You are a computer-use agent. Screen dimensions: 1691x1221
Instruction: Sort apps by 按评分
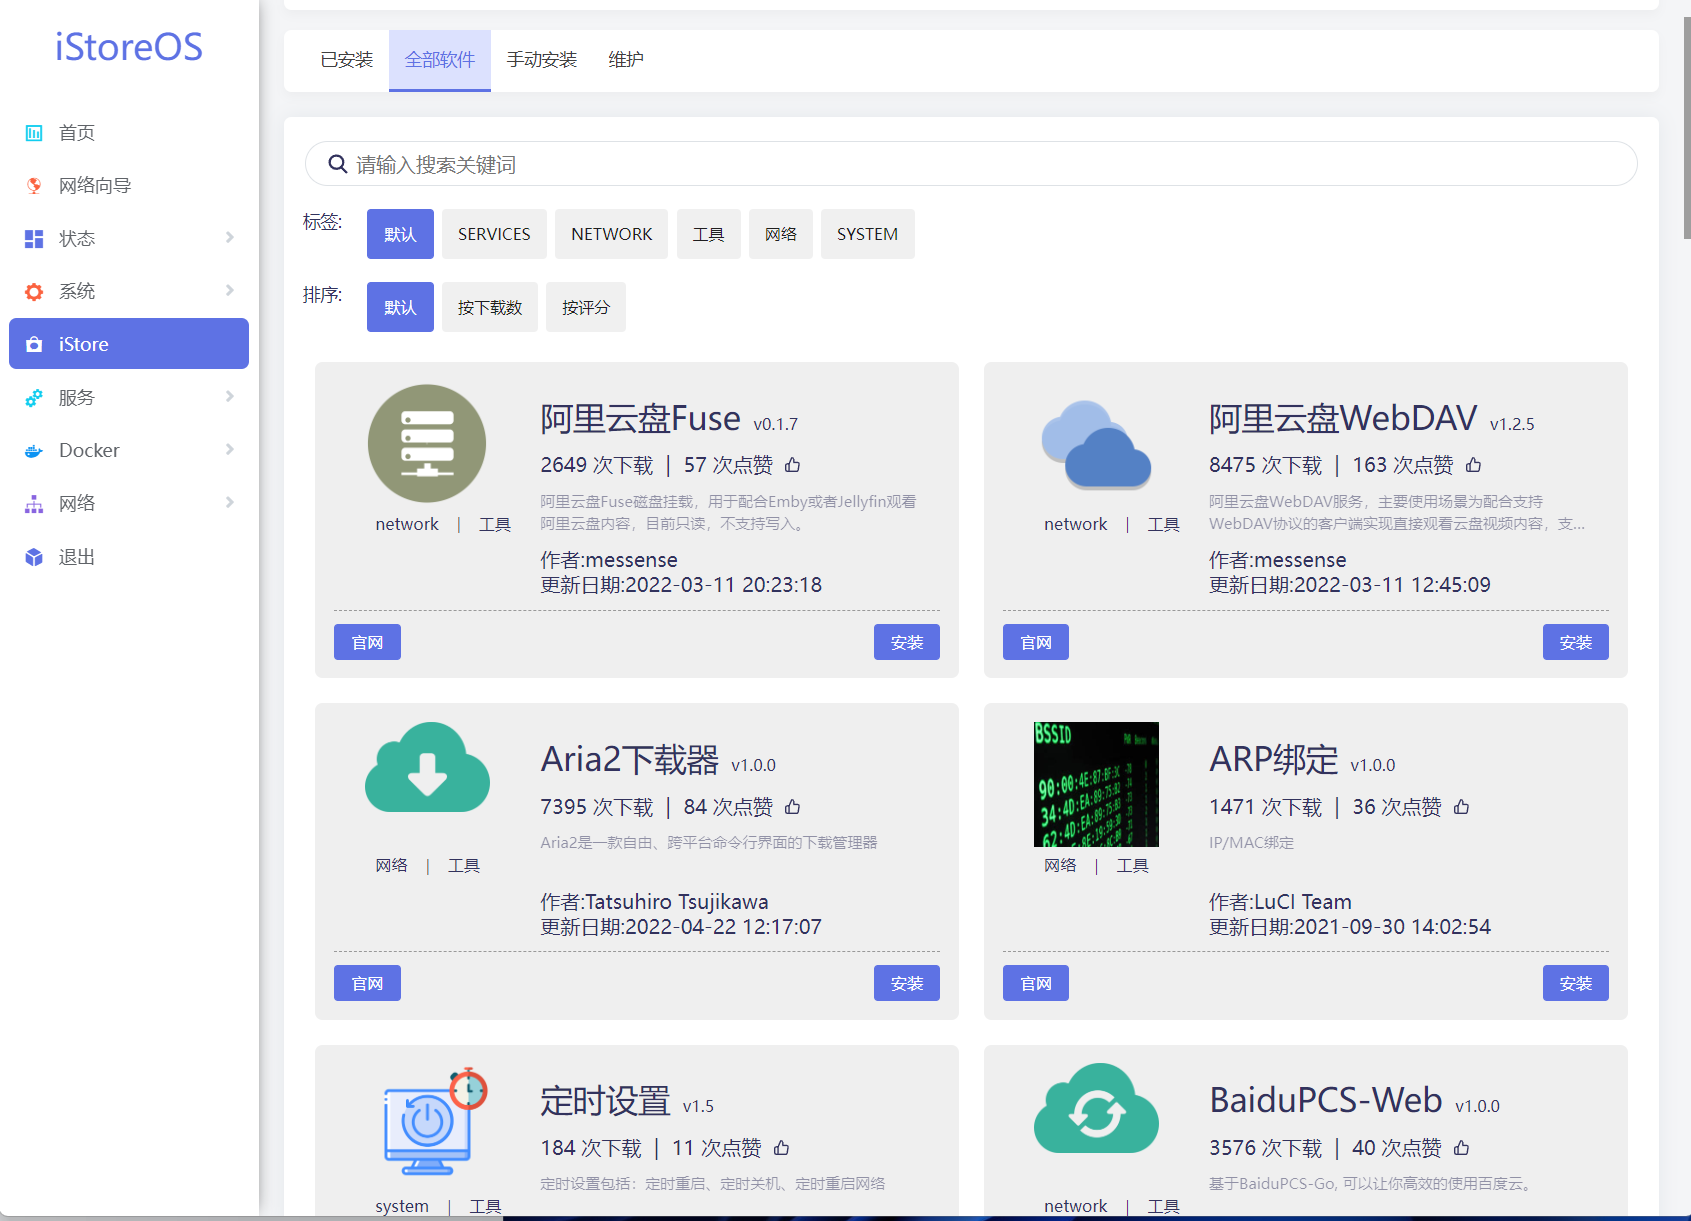(x=586, y=307)
